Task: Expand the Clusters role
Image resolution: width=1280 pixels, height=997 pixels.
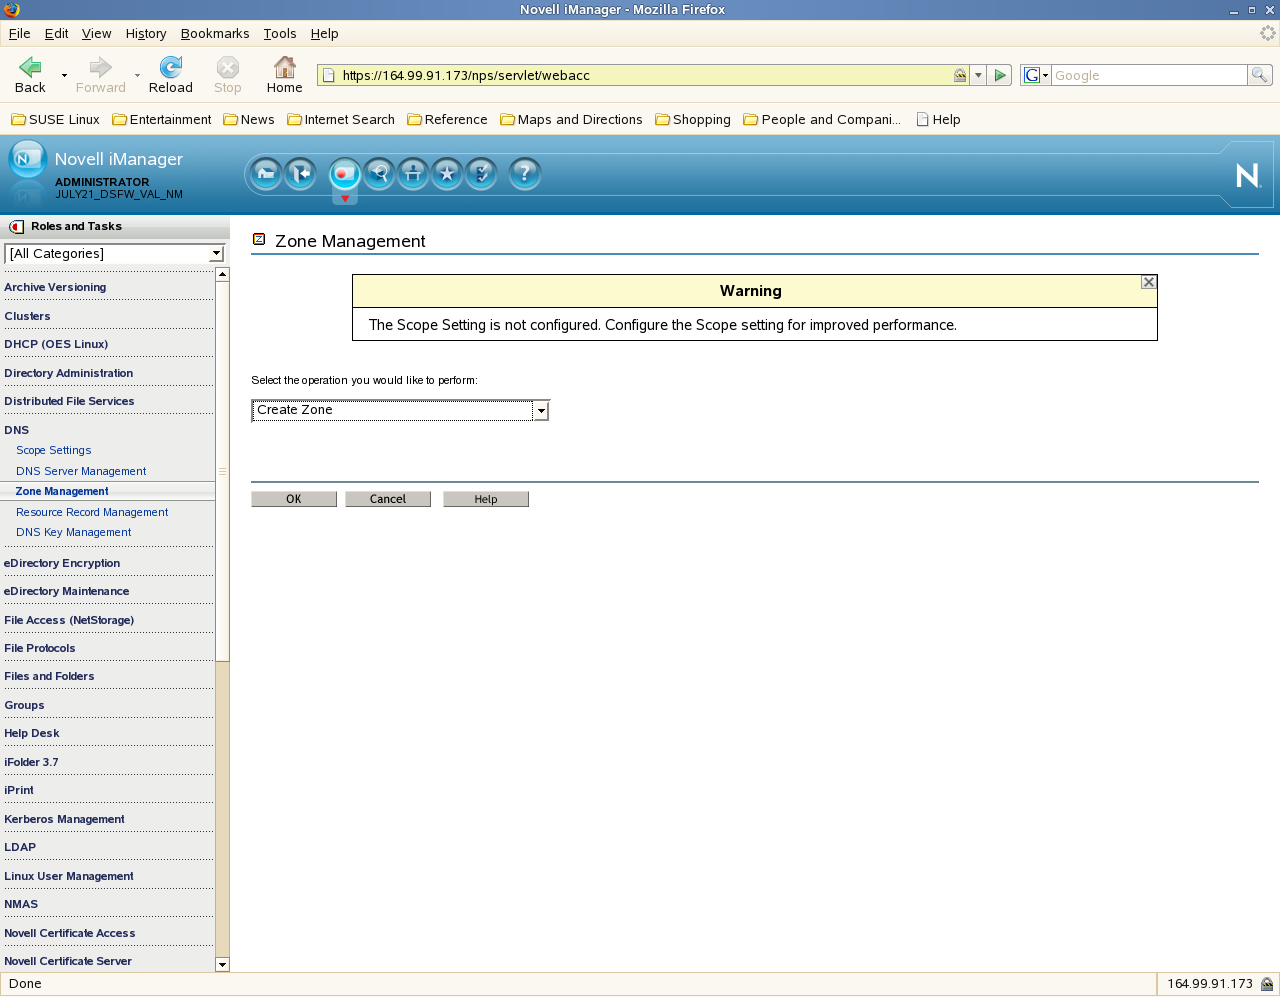Action: tap(27, 316)
